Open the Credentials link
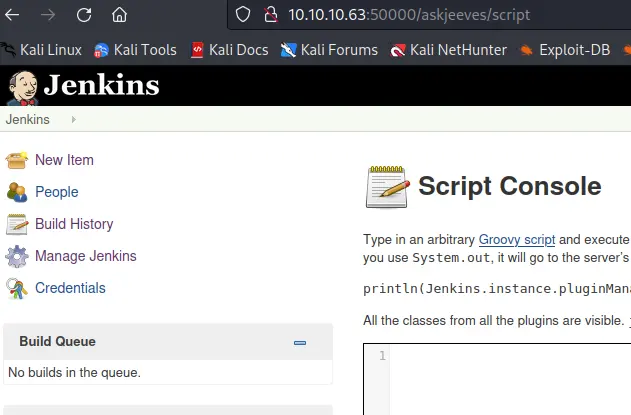The width and height of the screenshot is (631, 415). tap(70, 288)
